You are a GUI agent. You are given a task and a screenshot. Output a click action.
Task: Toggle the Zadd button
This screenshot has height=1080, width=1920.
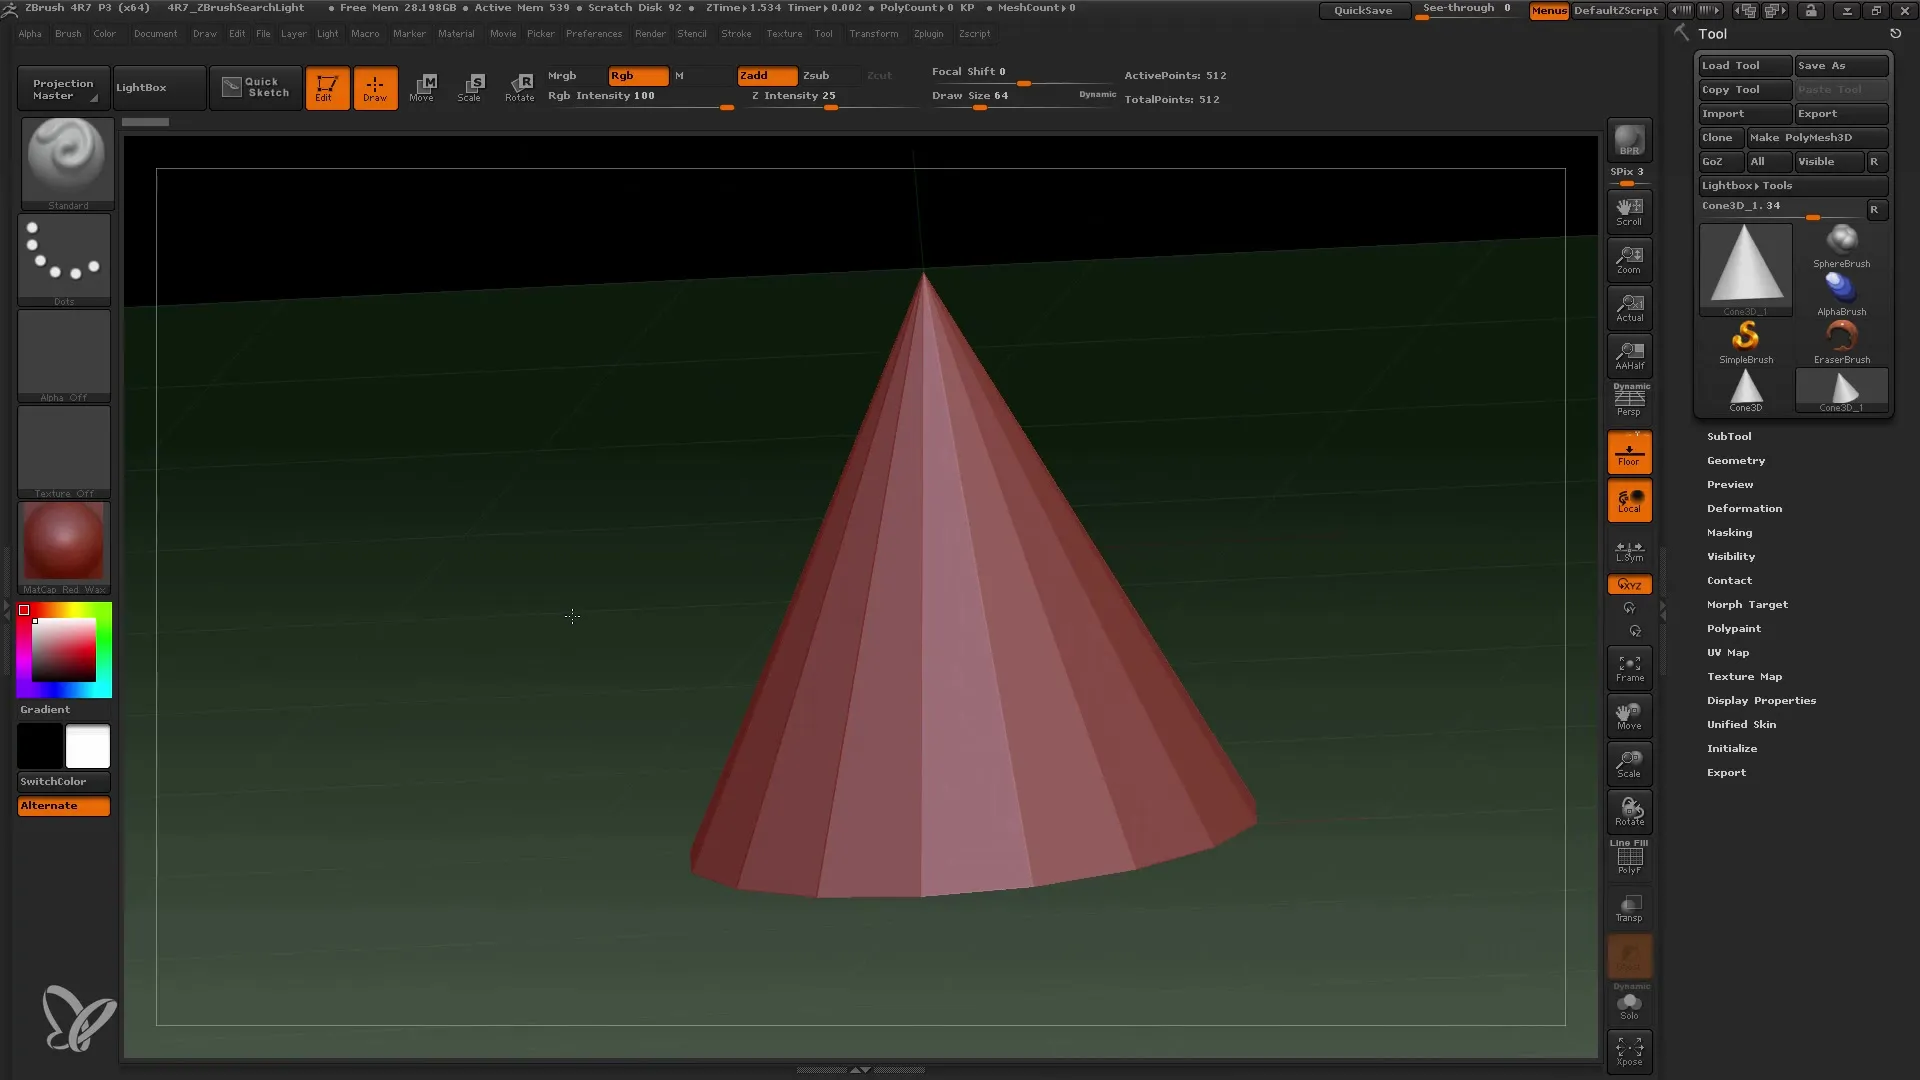tap(767, 76)
